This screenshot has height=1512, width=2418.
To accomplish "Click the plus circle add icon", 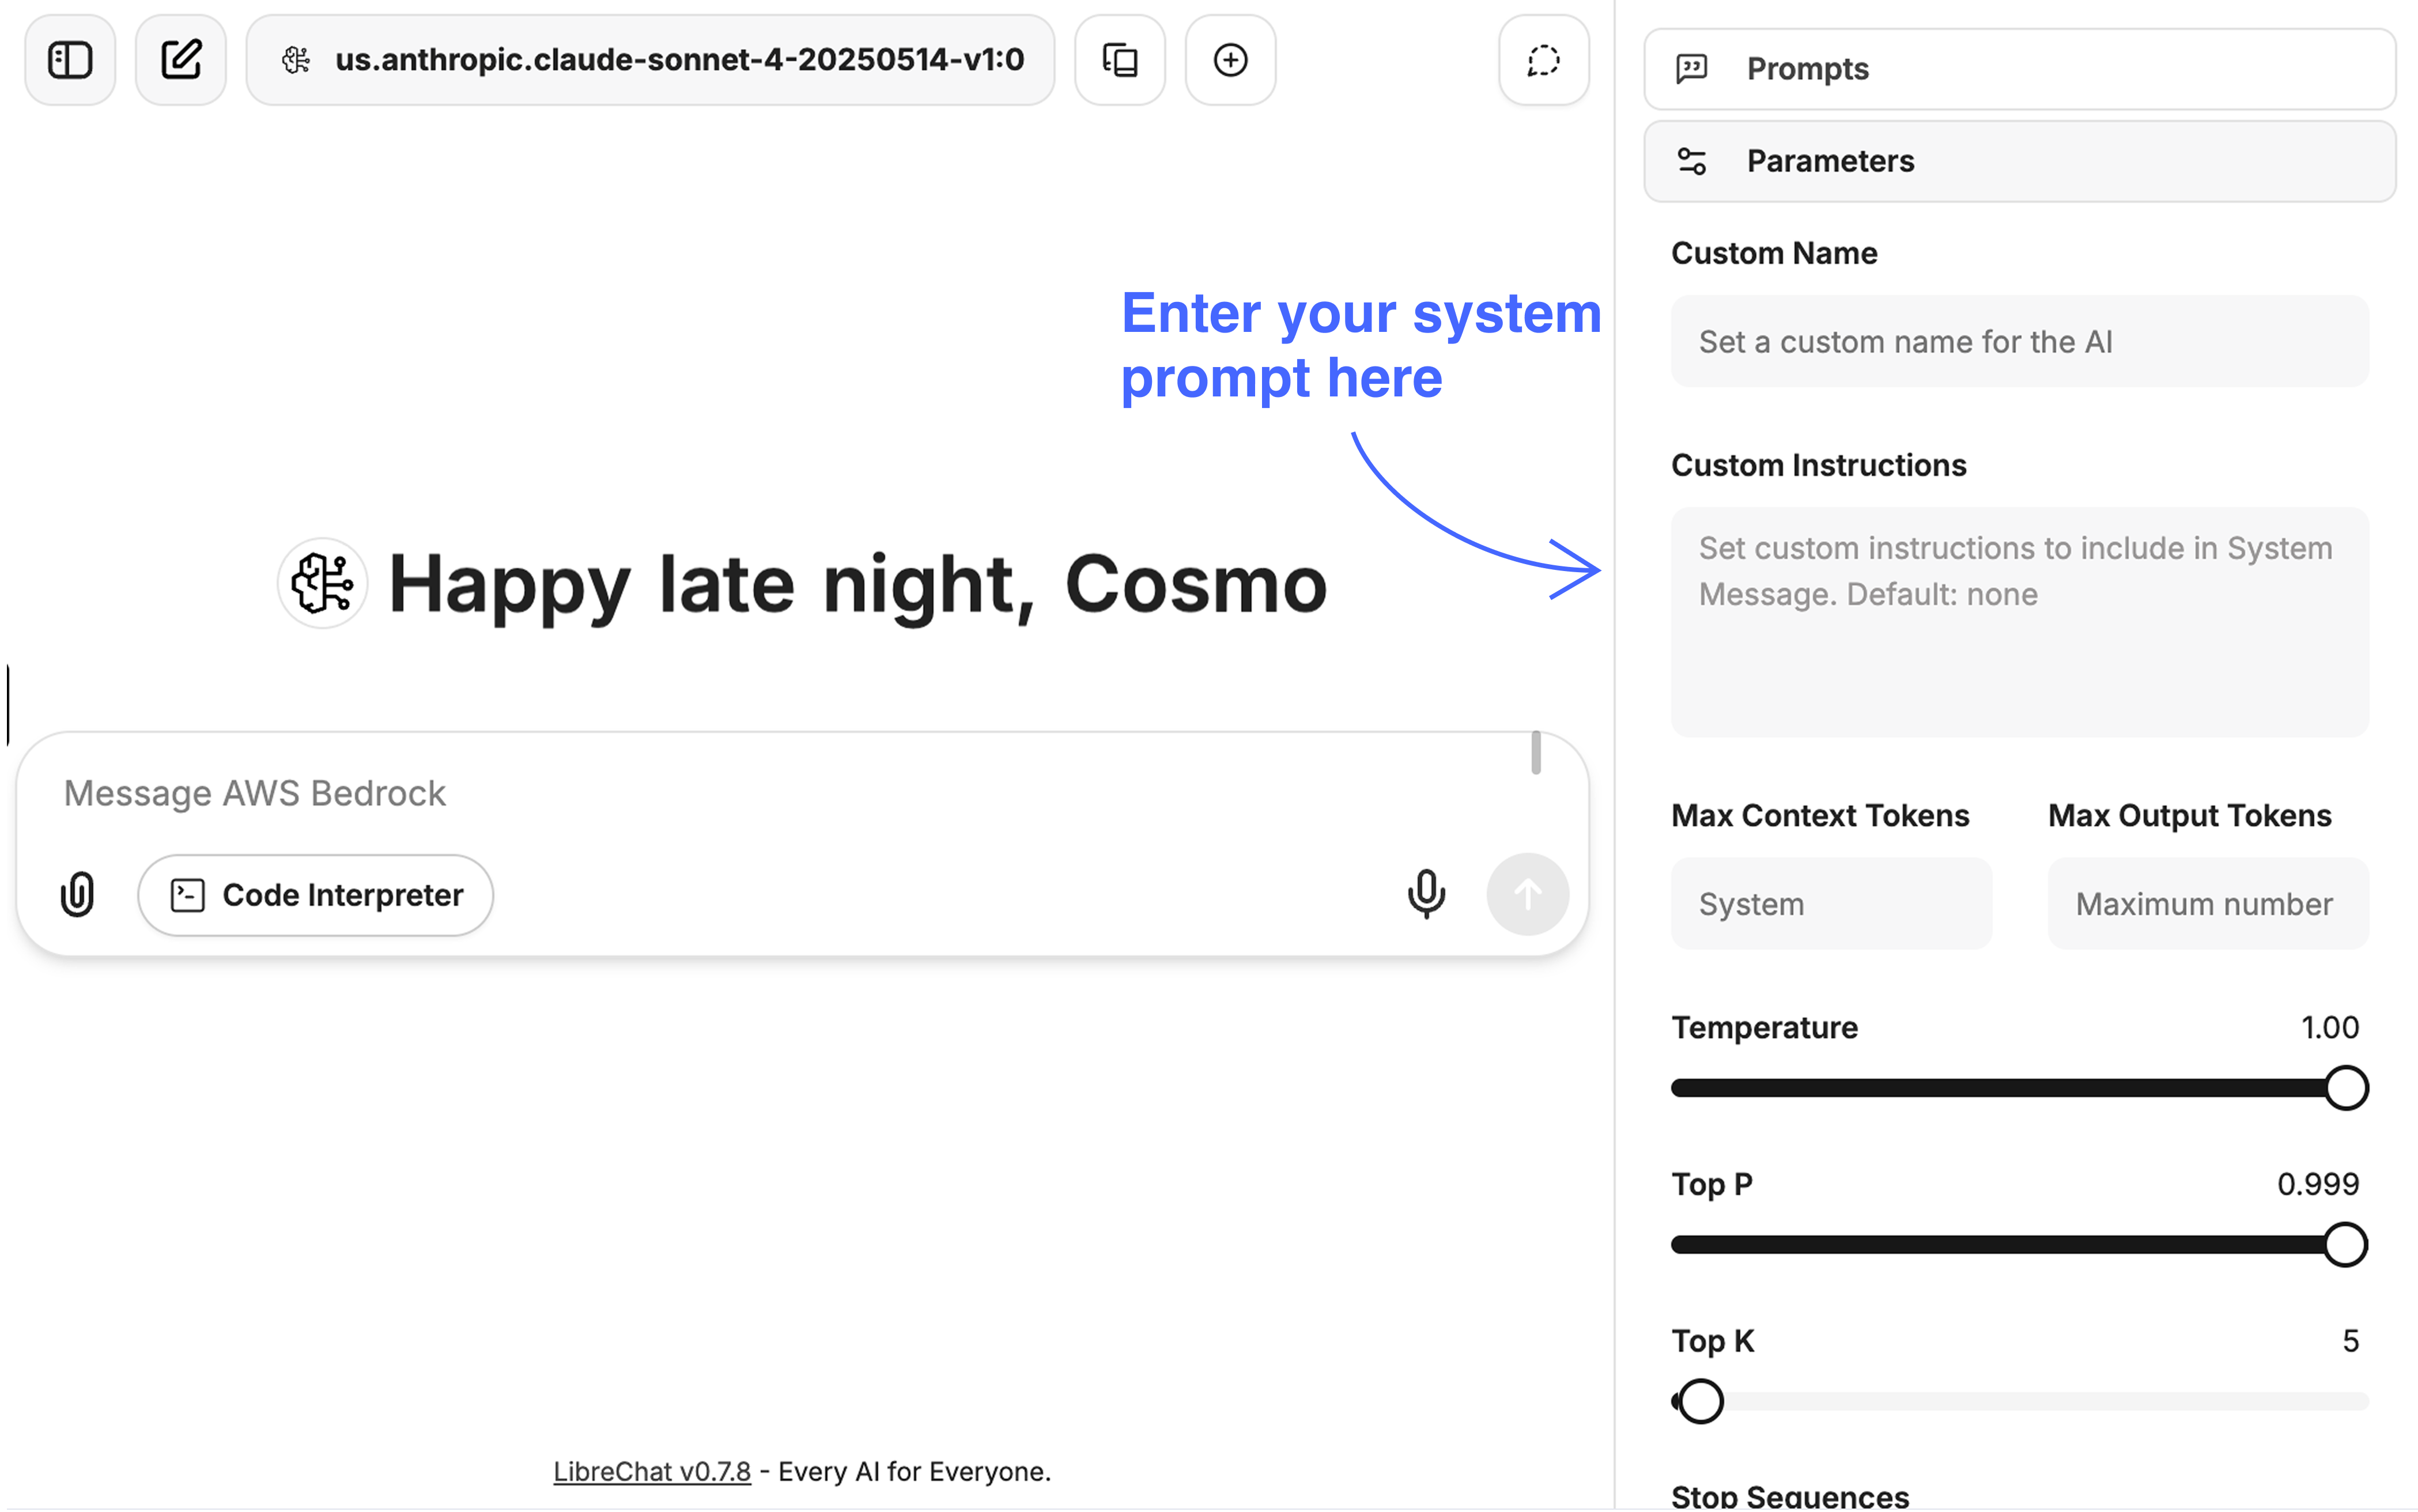I will [1230, 60].
